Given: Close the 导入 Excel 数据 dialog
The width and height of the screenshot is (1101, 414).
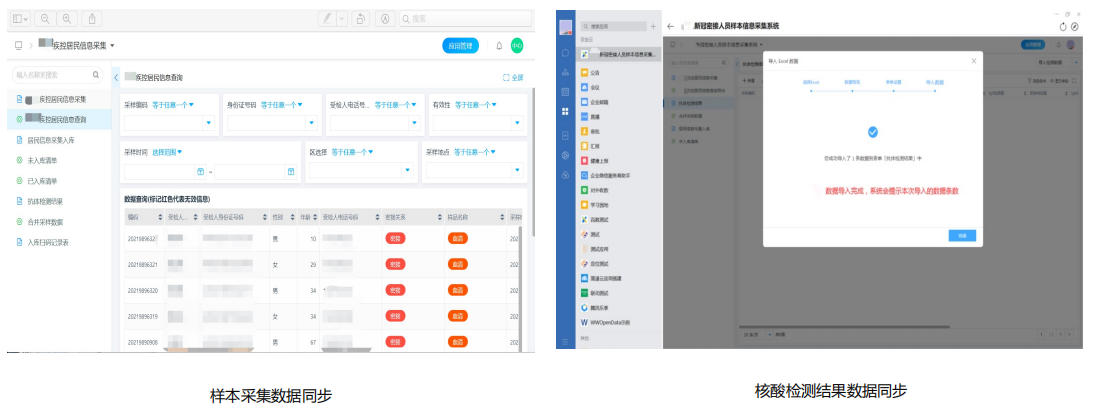Looking at the screenshot, I should coord(973,62).
